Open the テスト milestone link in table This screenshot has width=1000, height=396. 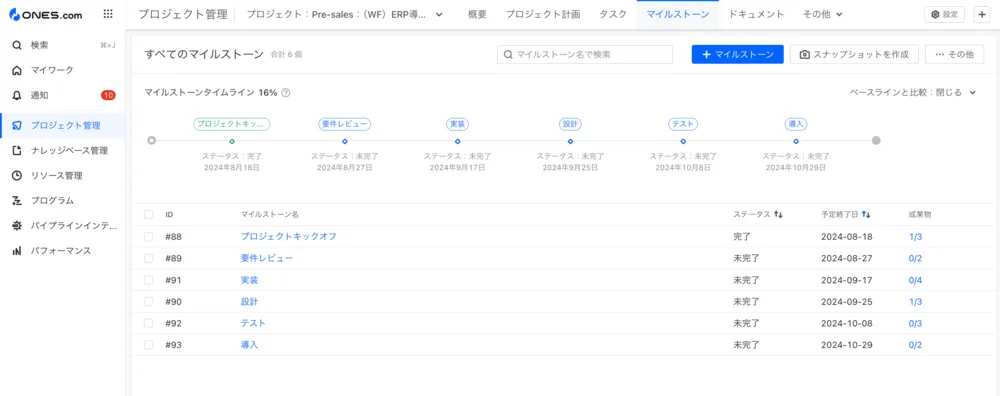click(253, 323)
